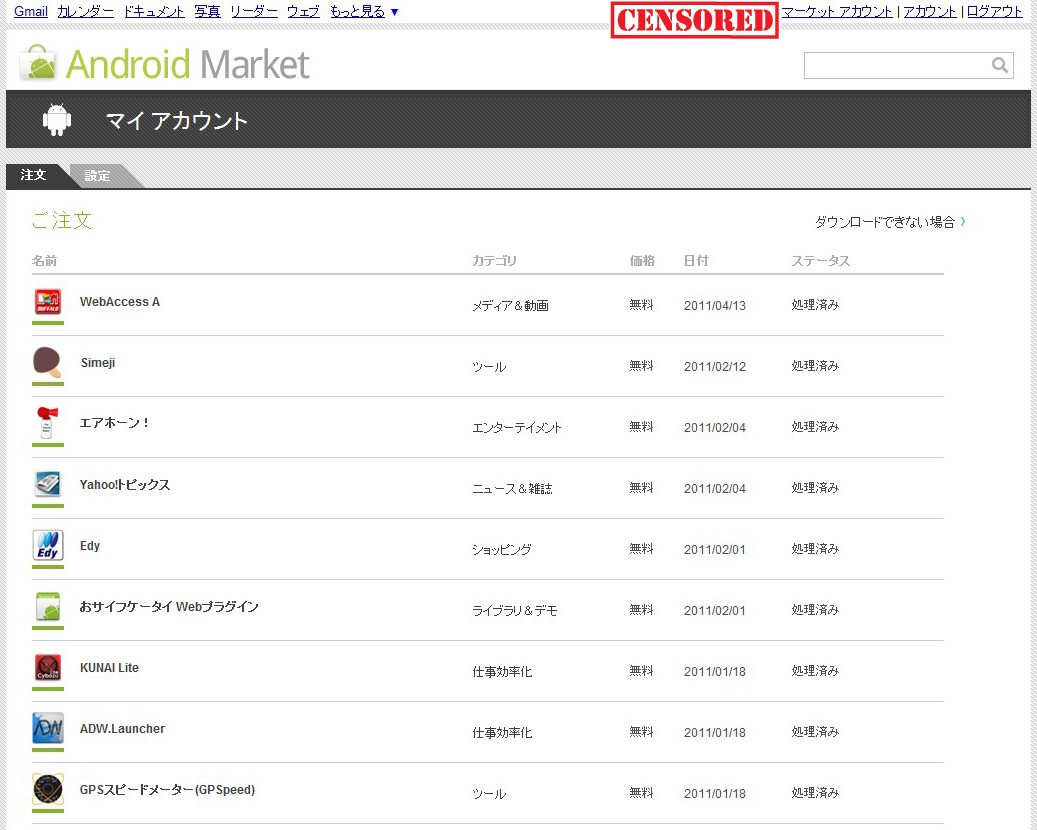Click the Android Market title text

click(x=187, y=64)
